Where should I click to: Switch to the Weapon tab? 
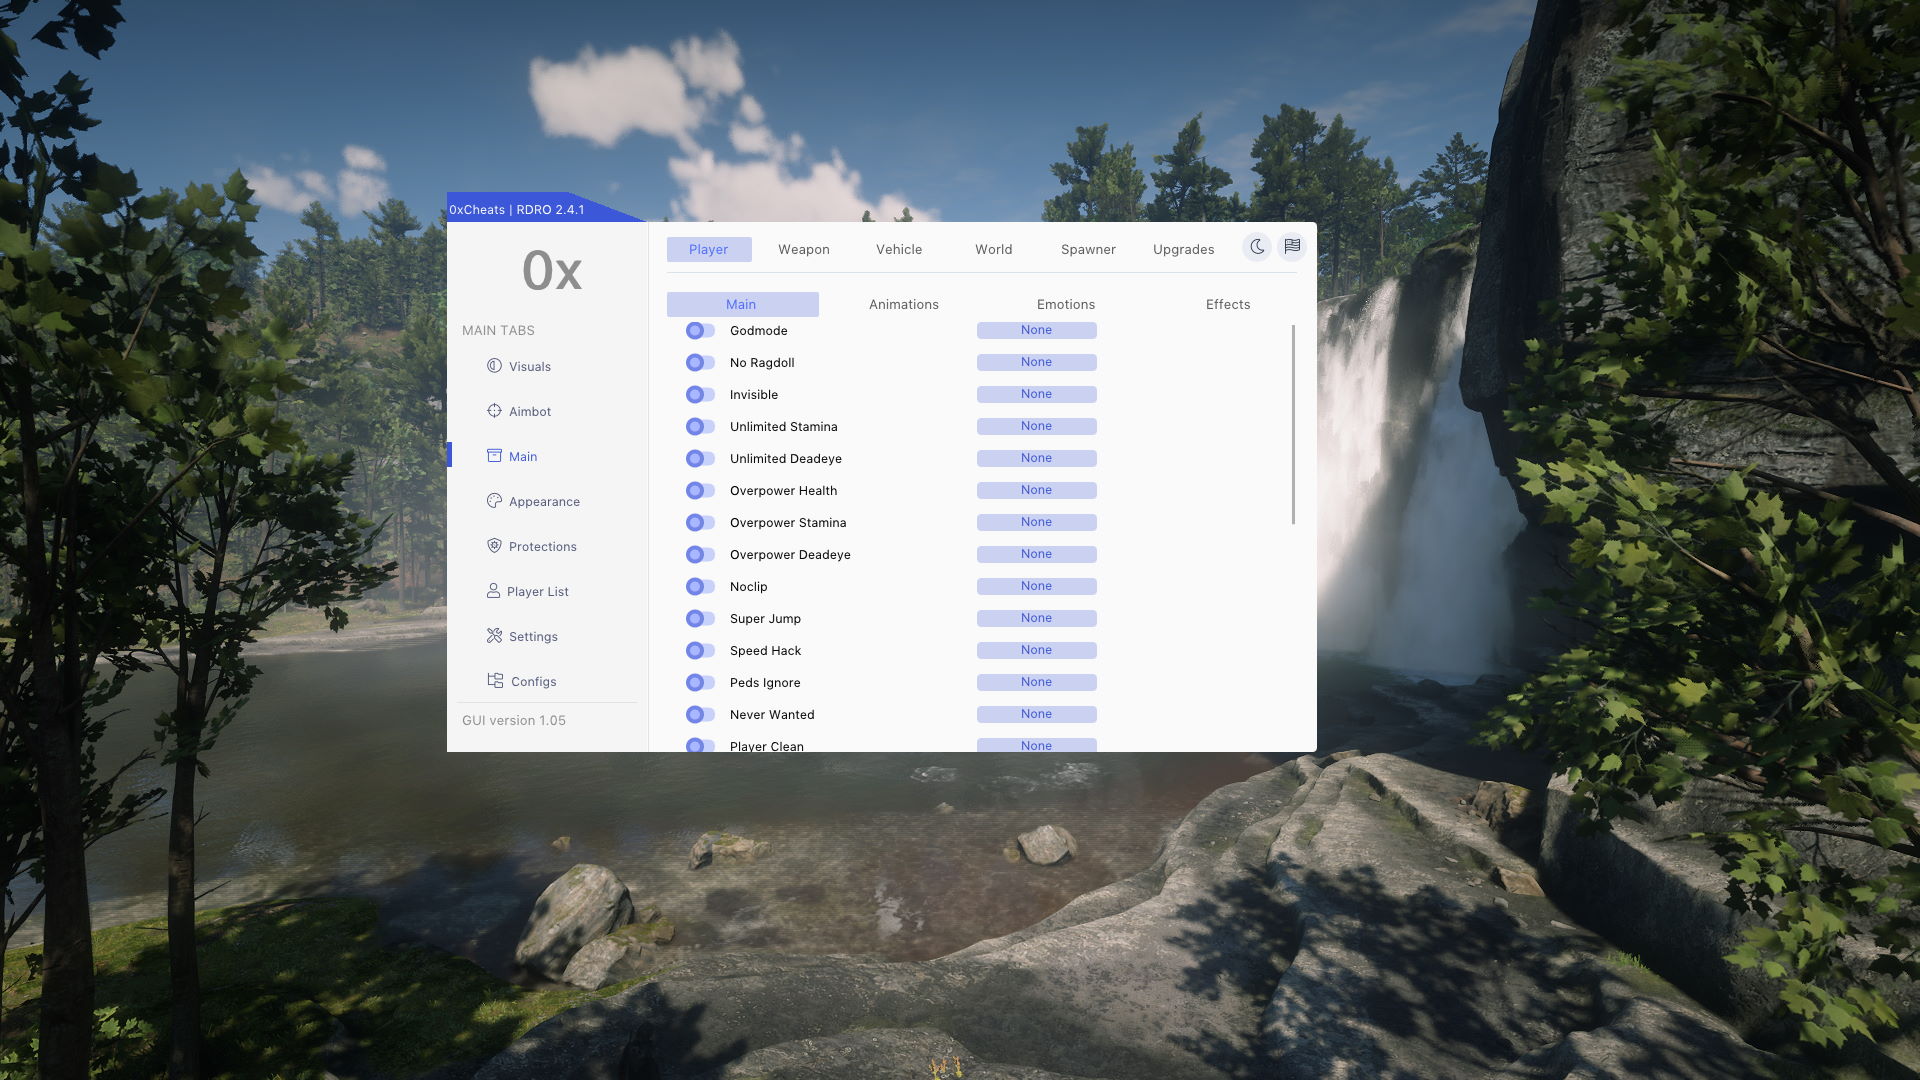click(803, 249)
